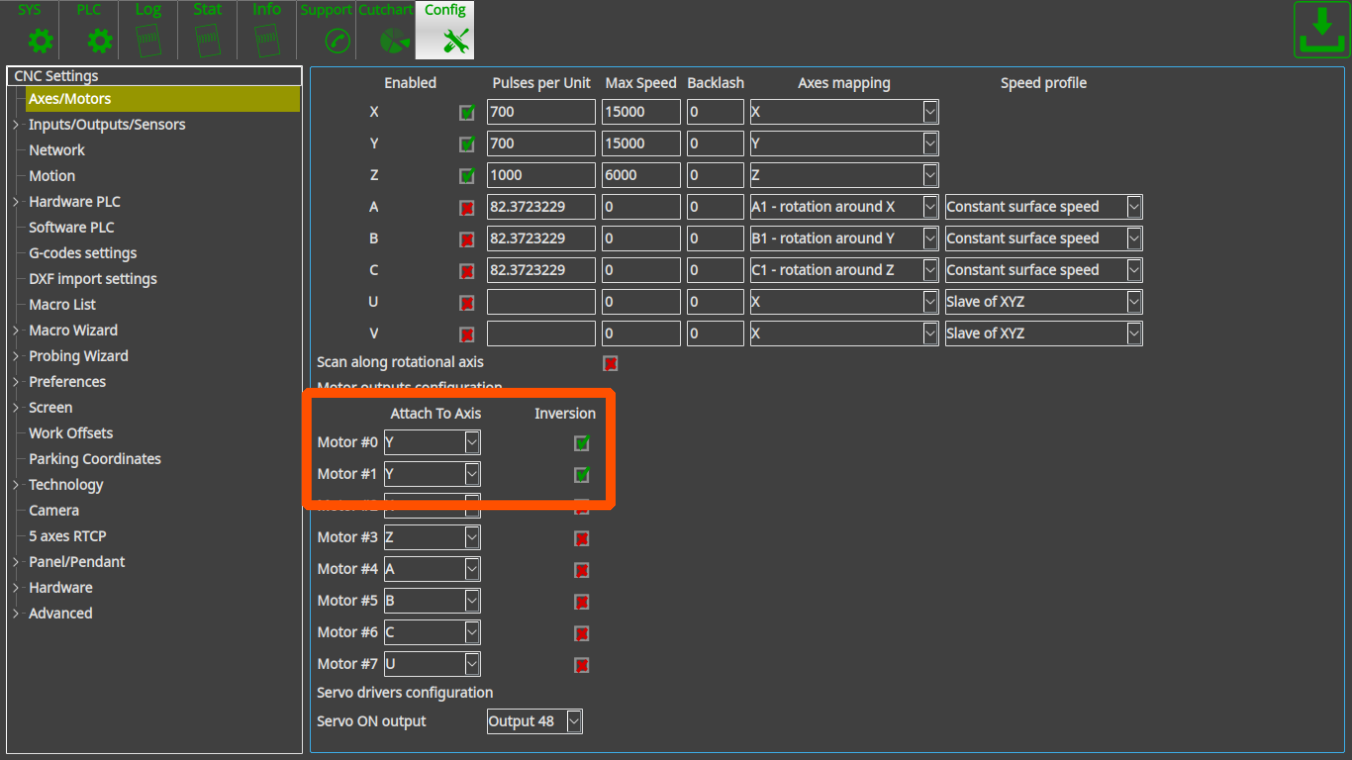Open the Log document icon
Image resolution: width=1352 pixels, height=760 pixels.
tap(148, 40)
